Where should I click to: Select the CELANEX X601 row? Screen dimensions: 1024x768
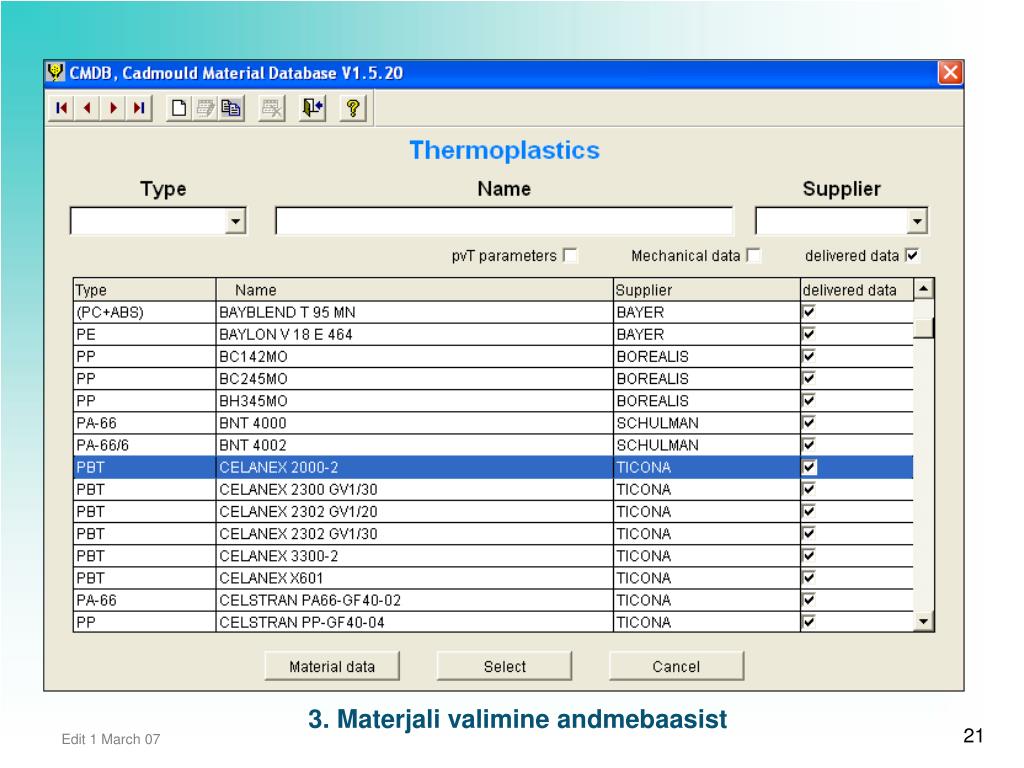click(493, 578)
